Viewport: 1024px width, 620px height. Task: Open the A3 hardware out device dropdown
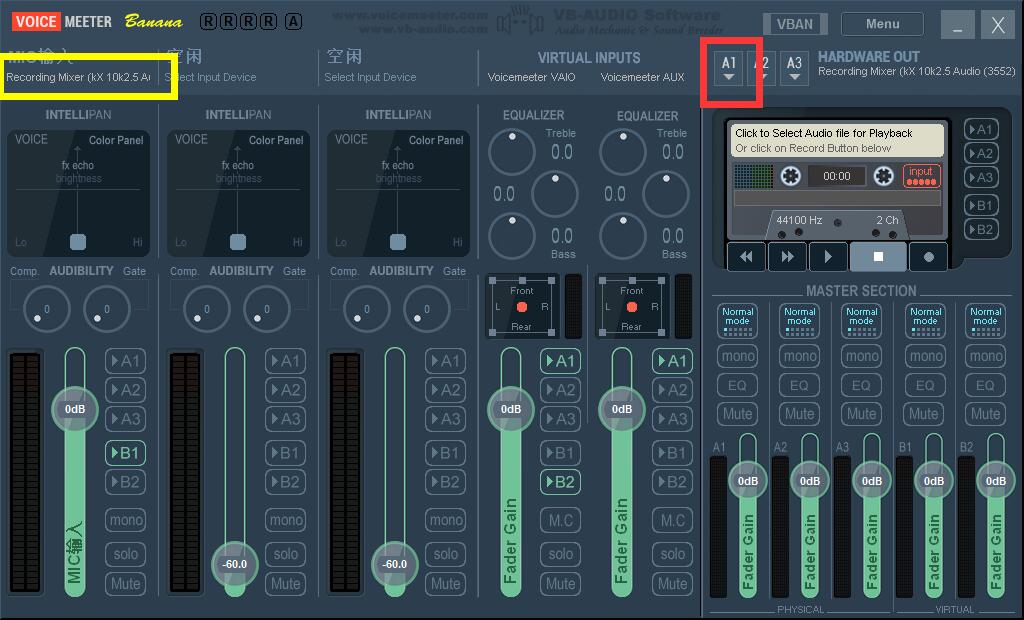794,68
